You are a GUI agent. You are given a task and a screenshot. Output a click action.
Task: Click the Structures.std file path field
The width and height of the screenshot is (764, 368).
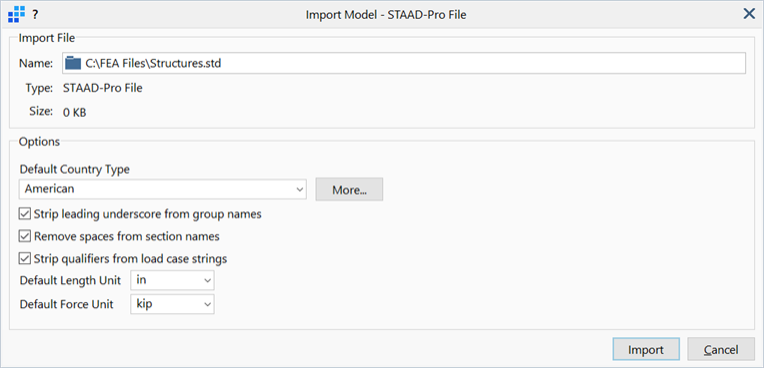tap(403, 63)
